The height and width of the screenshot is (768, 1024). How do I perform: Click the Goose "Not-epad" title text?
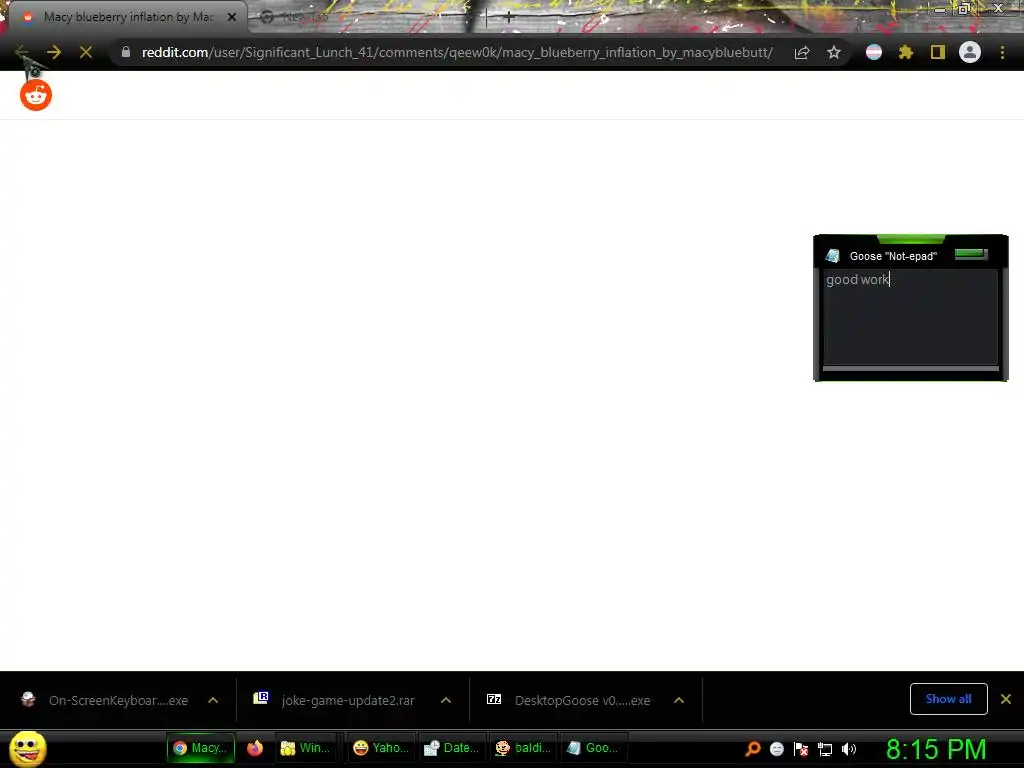[x=893, y=256]
